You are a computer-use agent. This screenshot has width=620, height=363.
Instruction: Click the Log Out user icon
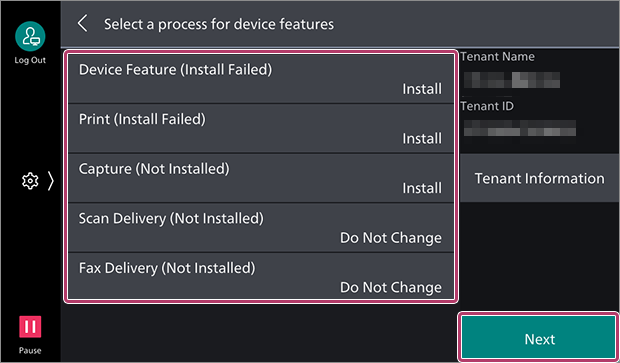30,36
